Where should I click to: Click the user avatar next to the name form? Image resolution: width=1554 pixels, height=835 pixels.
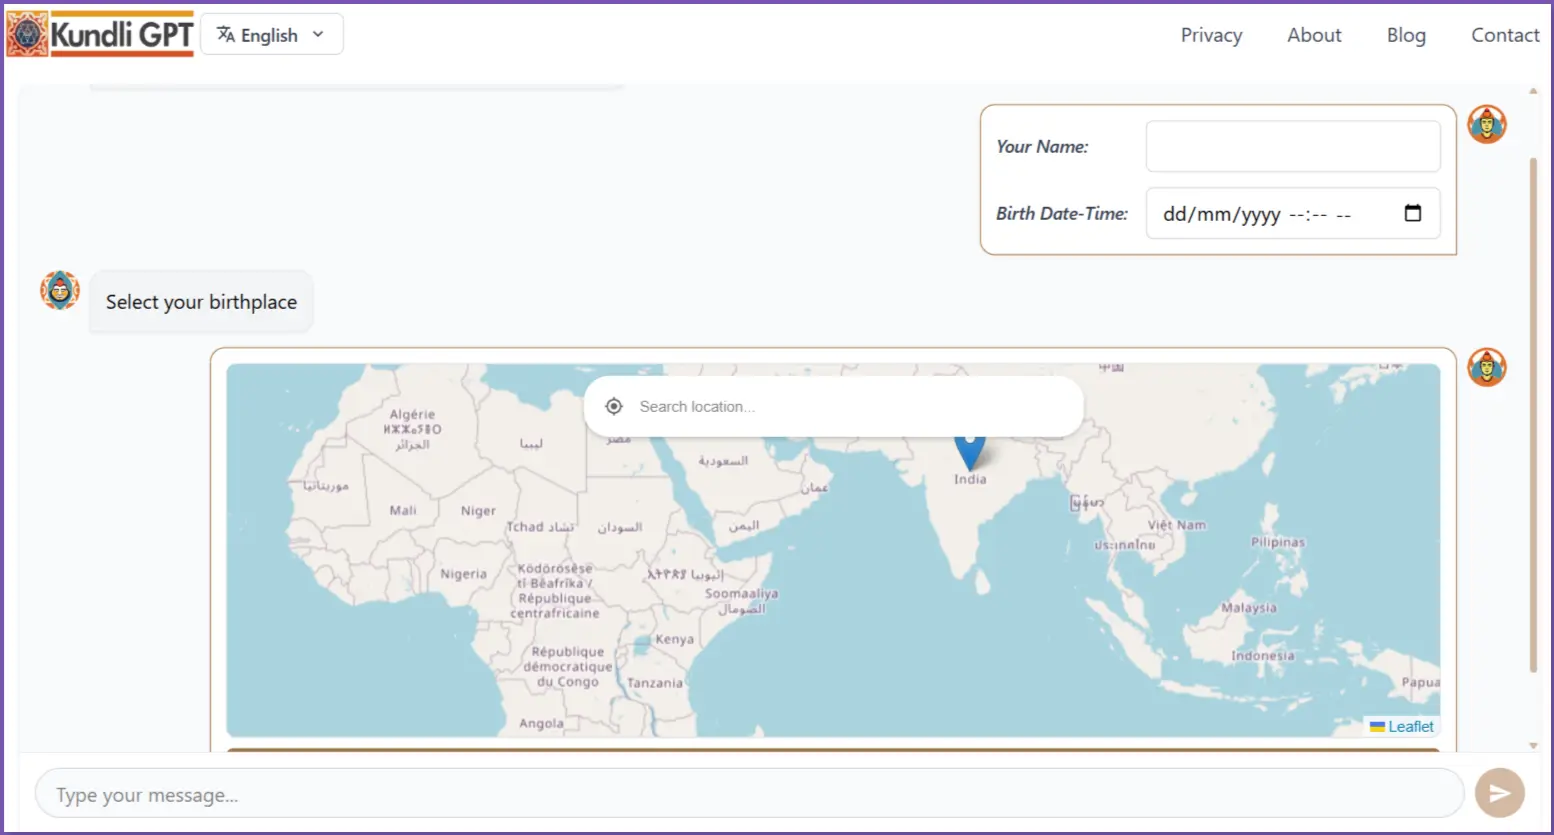(1486, 125)
